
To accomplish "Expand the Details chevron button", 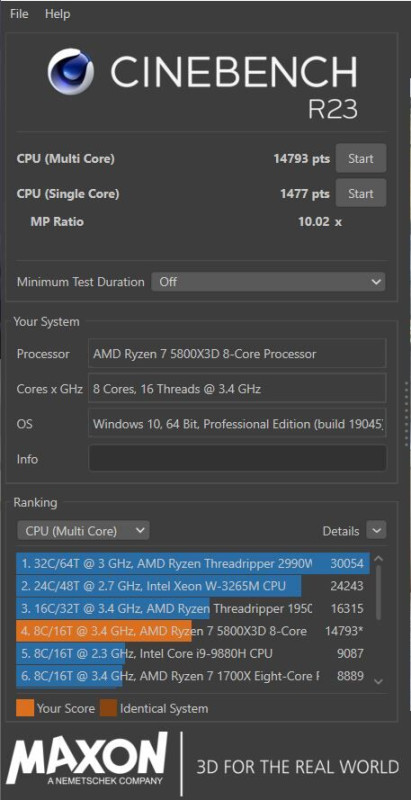I will tap(376, 531).
